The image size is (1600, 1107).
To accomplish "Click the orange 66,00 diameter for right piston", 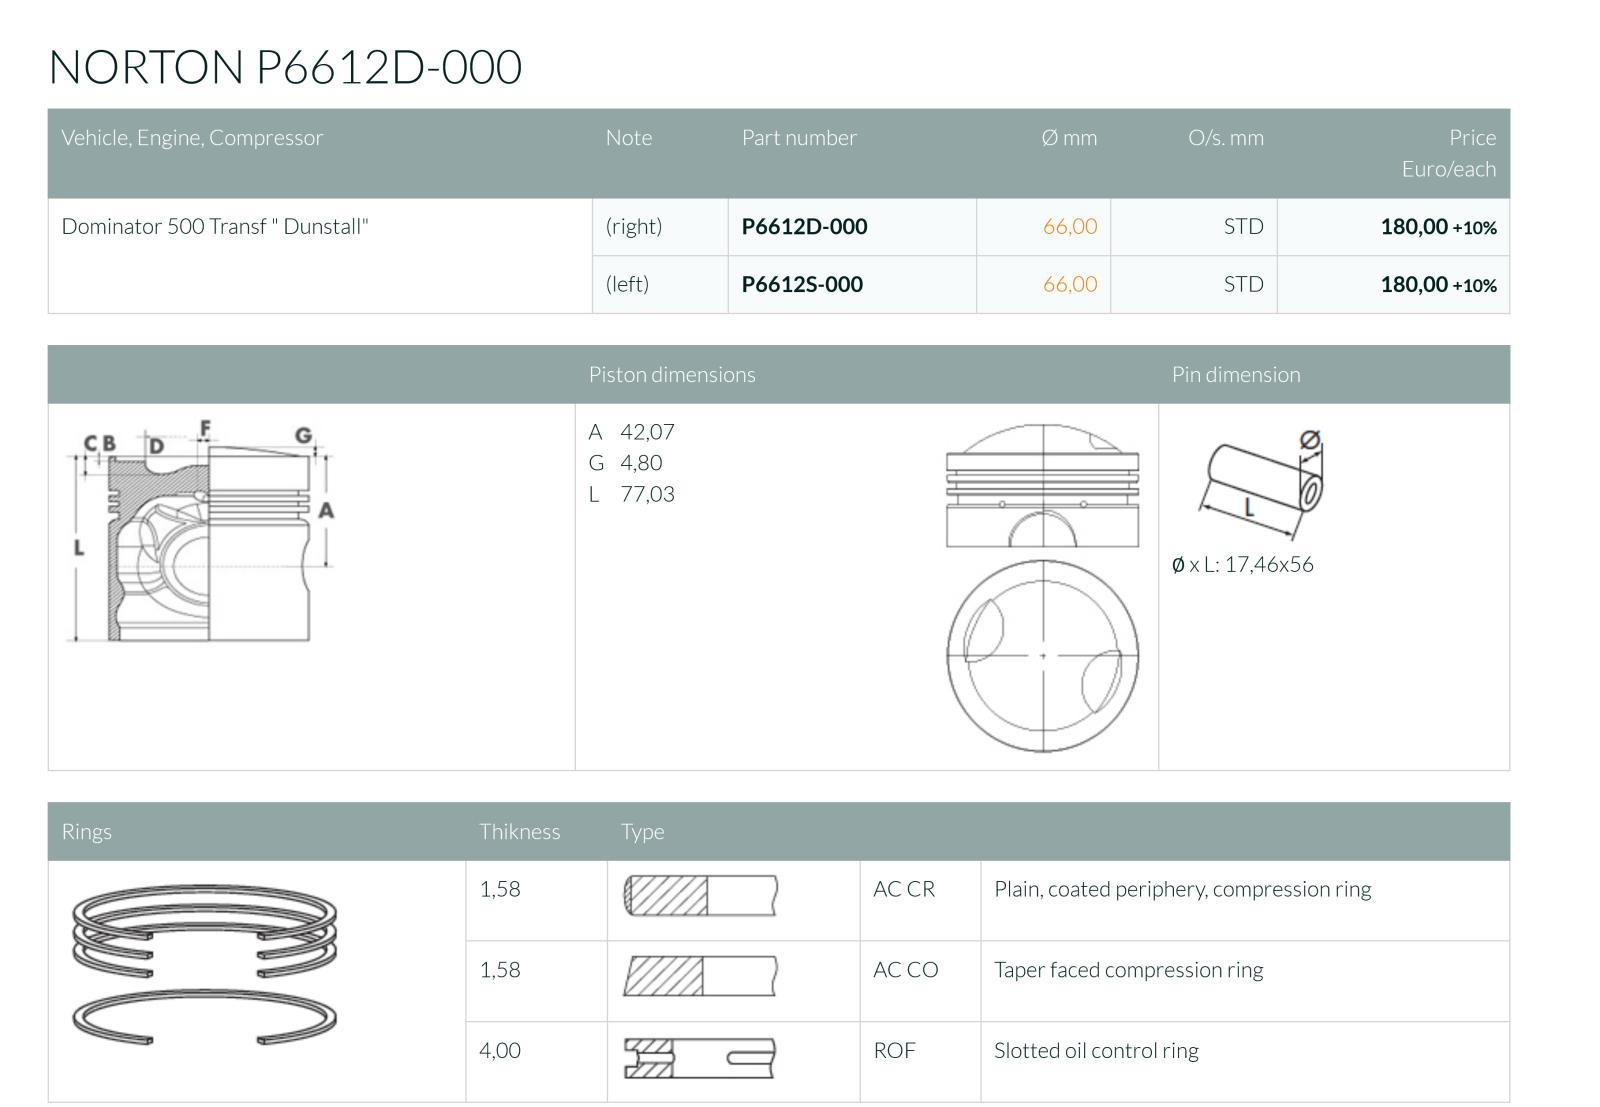I will [1069, 227].
